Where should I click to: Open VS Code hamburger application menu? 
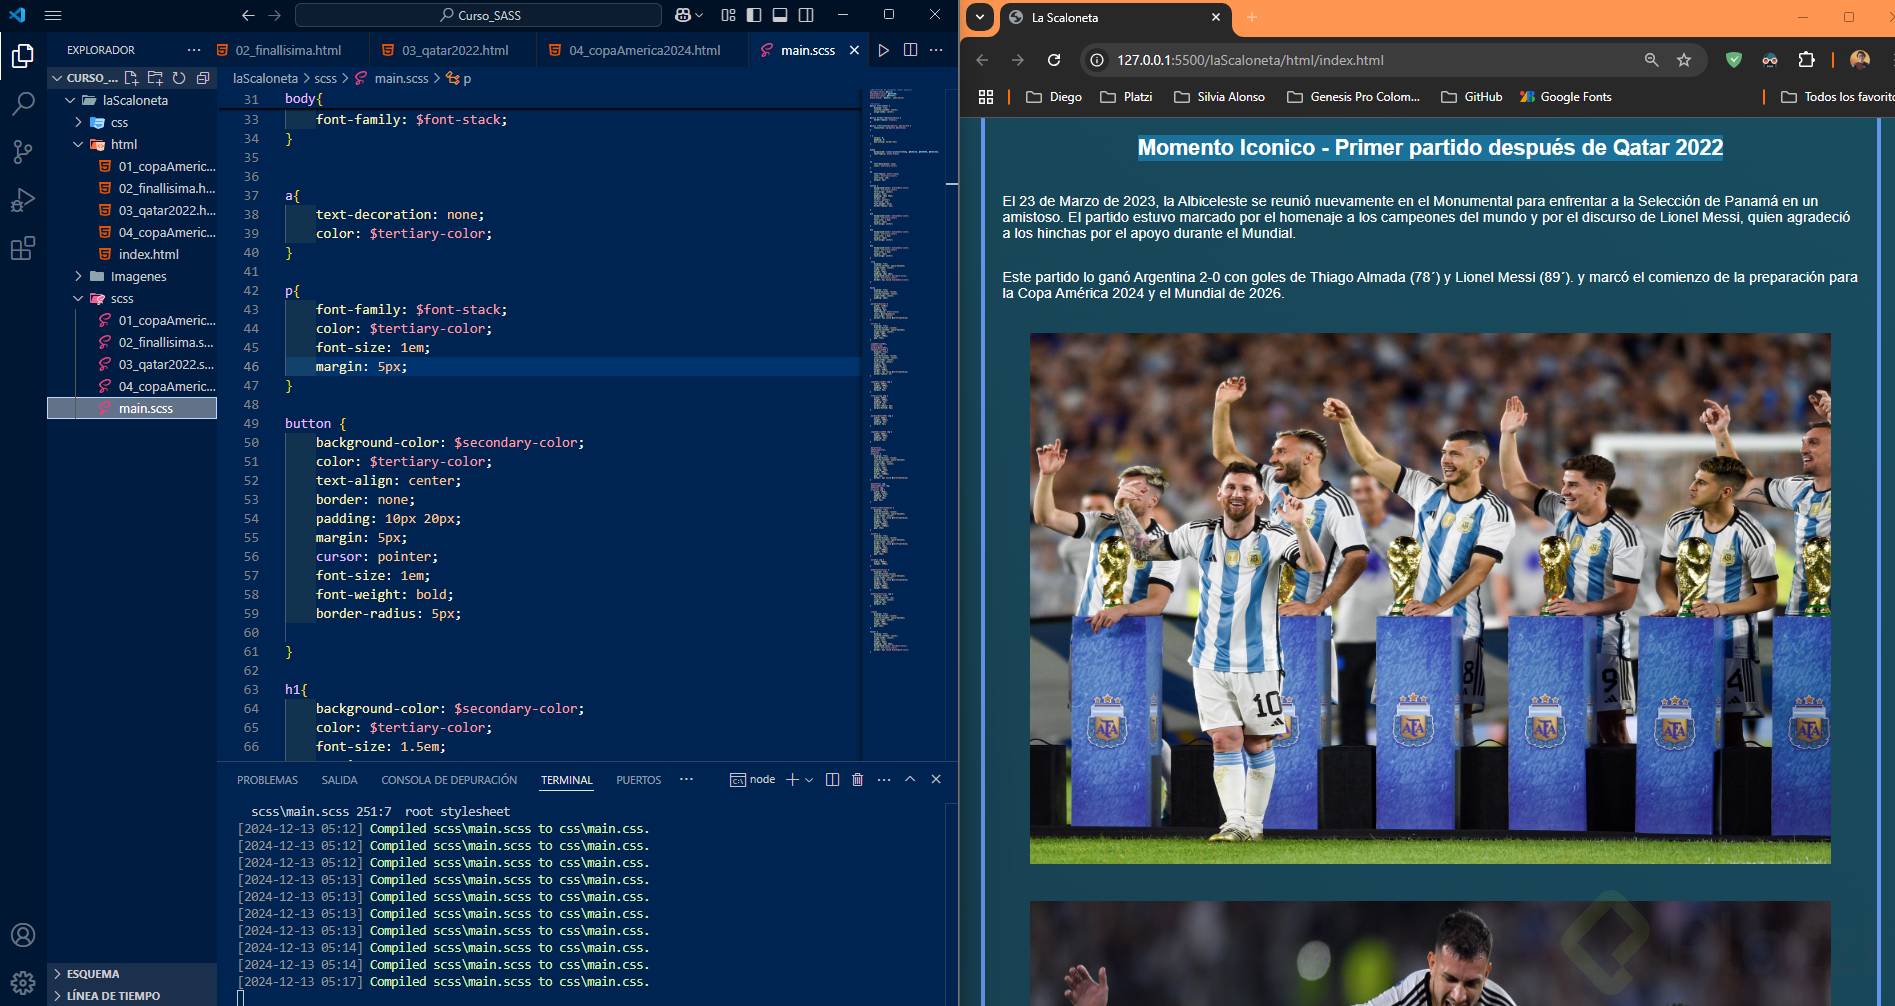[53, 15]
